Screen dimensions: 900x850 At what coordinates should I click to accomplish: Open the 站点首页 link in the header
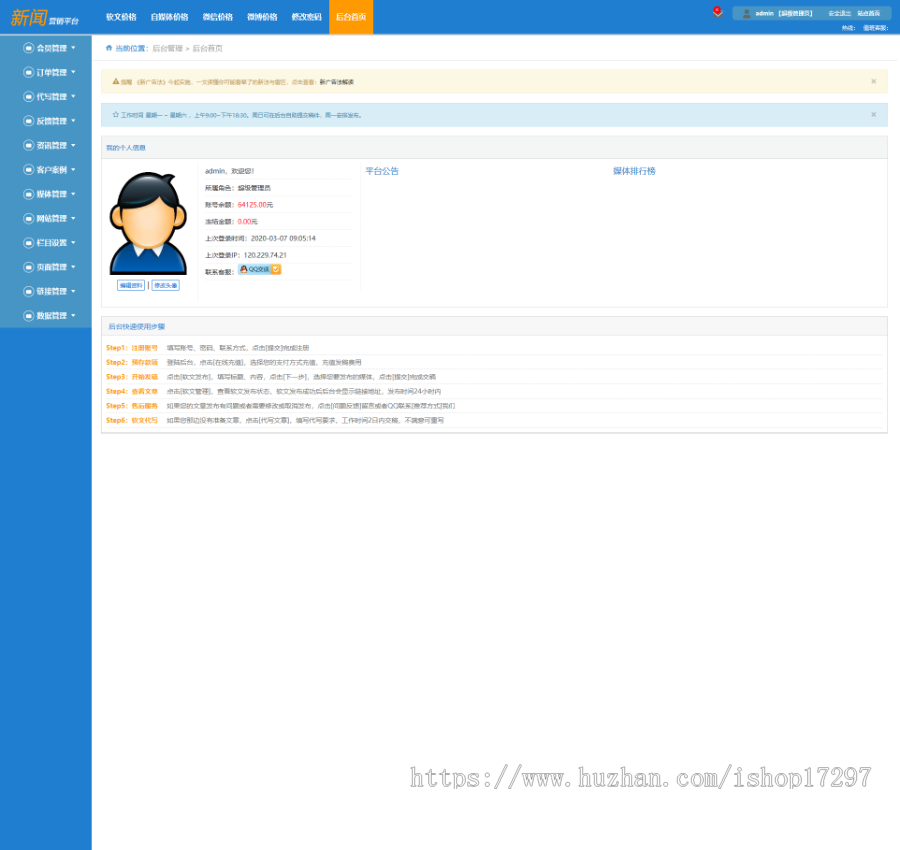pyautogui.click(x=868, y=13)
